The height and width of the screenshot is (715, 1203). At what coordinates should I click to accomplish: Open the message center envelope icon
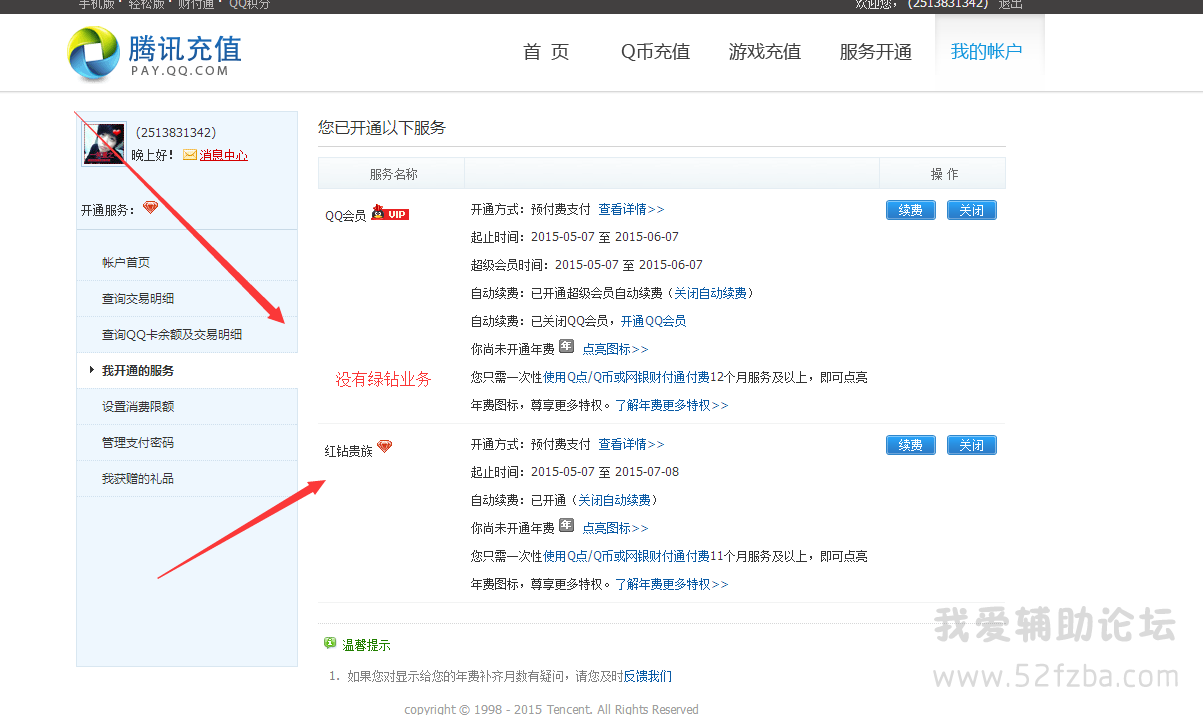point(190,155)
